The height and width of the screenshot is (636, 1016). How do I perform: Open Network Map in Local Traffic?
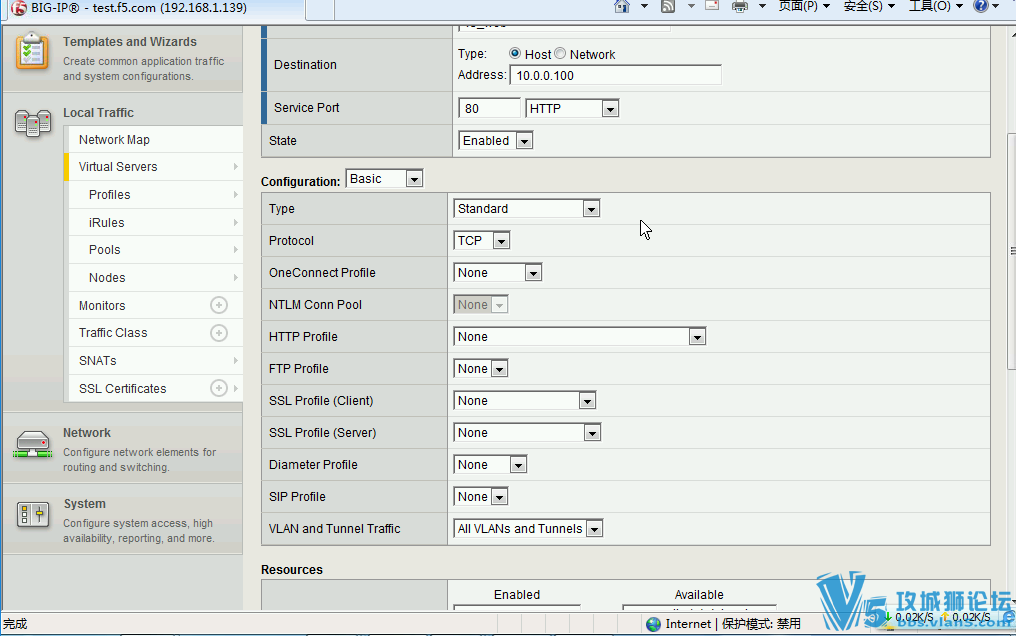pyautogui.click(x=114, y=140)
